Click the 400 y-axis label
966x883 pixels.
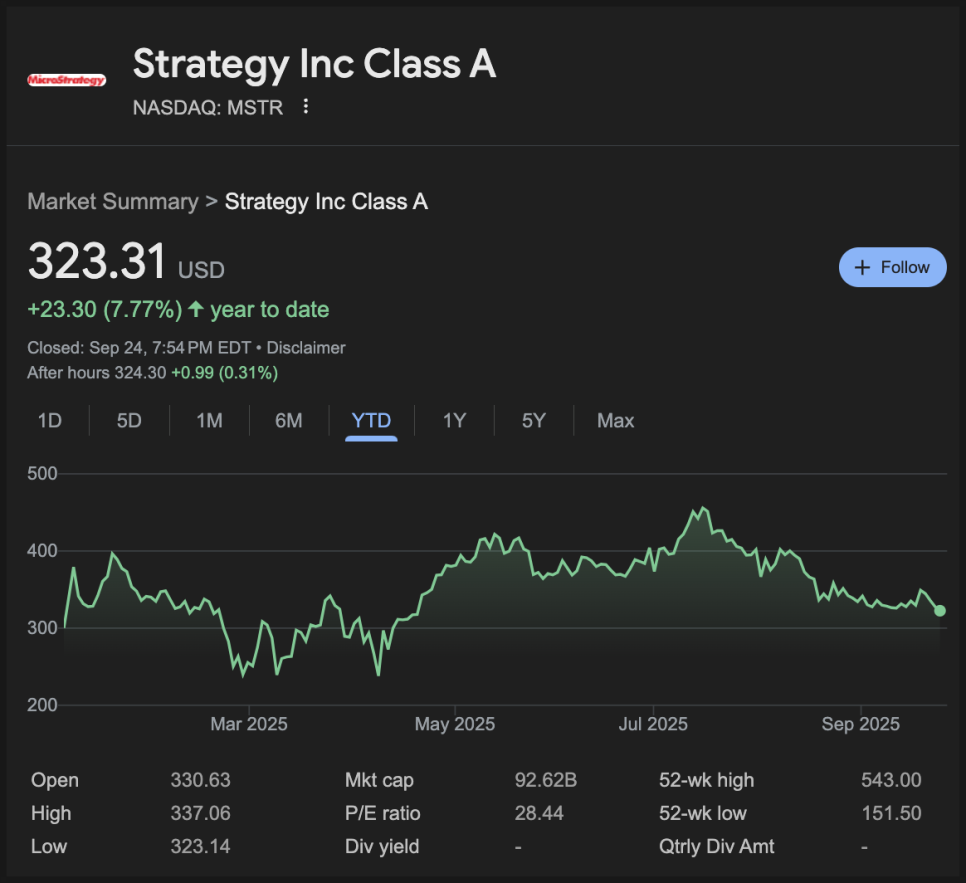click(42, 551)
